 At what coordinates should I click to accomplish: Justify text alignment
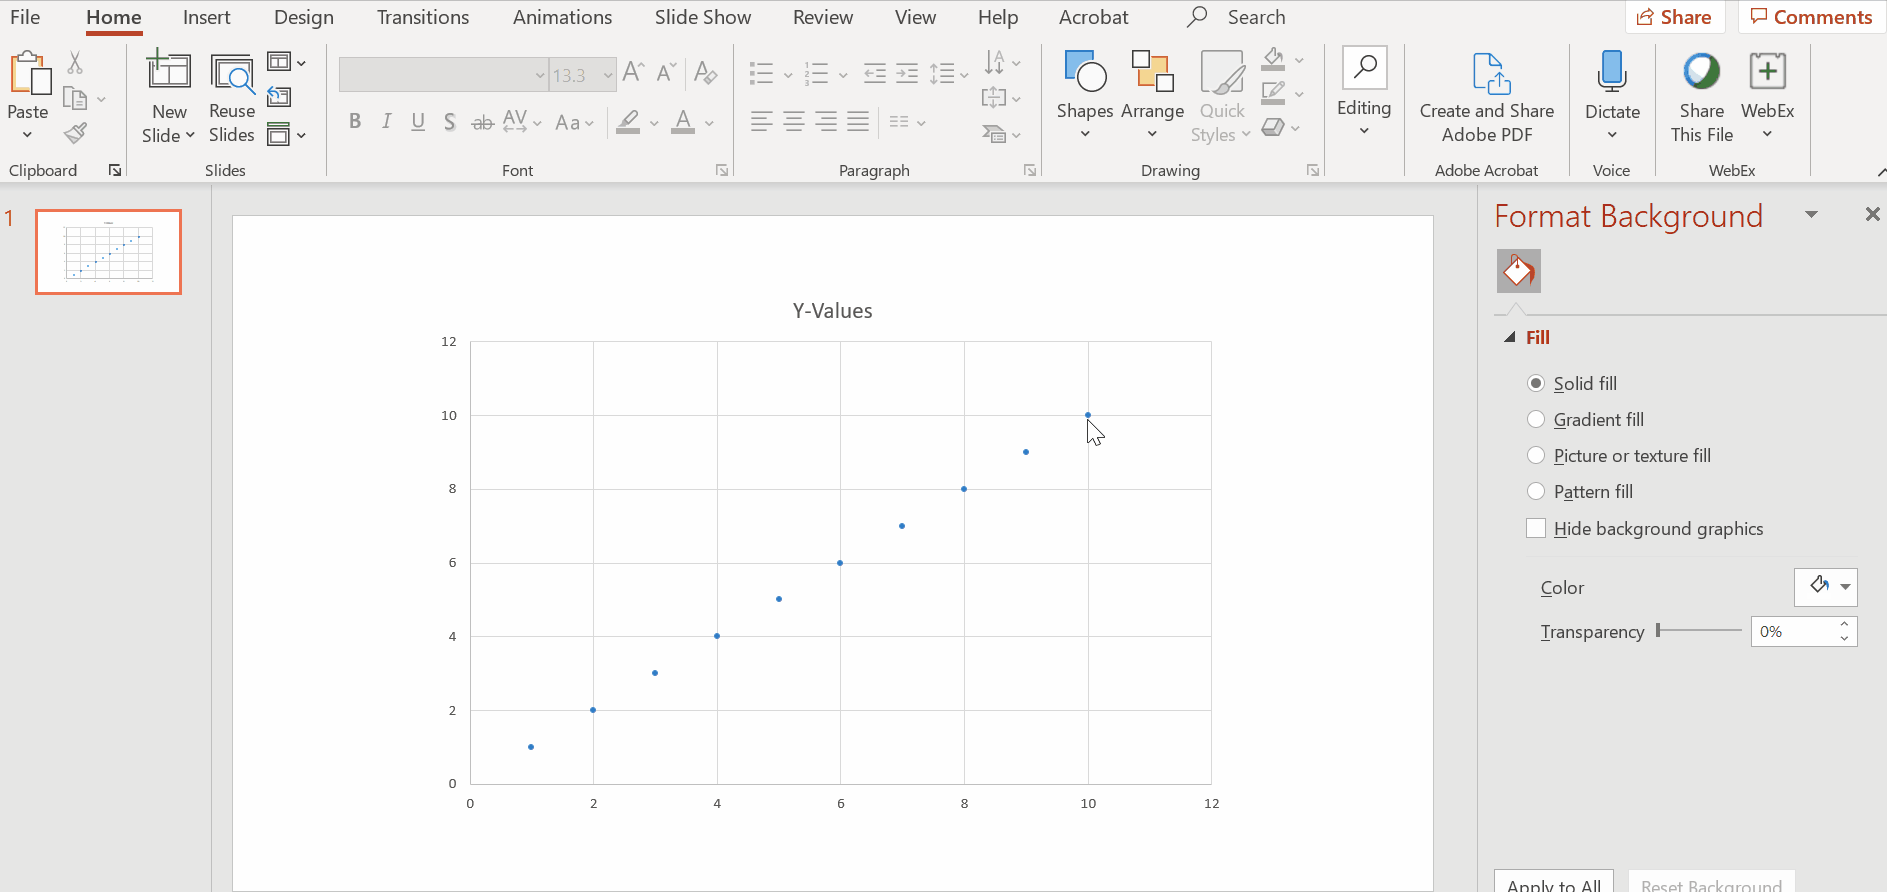tap(858, 122)
